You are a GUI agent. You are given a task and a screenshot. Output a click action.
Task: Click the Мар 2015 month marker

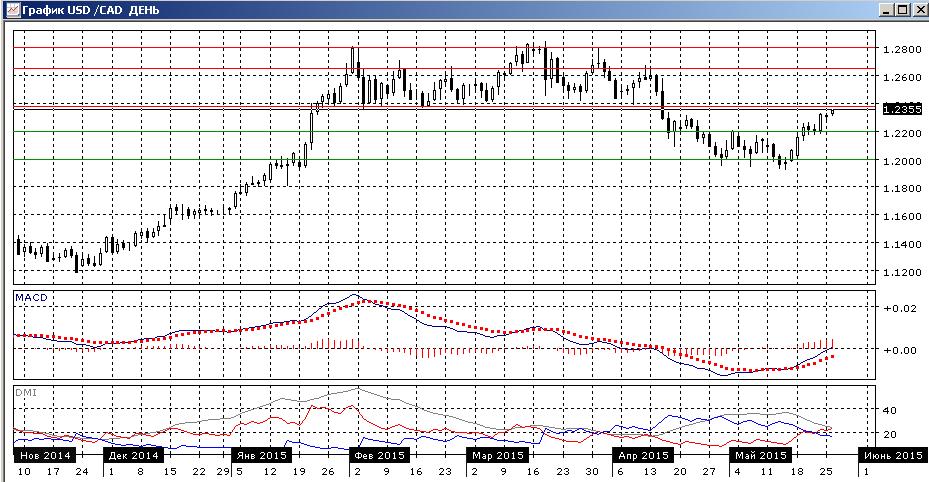[498, 455]
